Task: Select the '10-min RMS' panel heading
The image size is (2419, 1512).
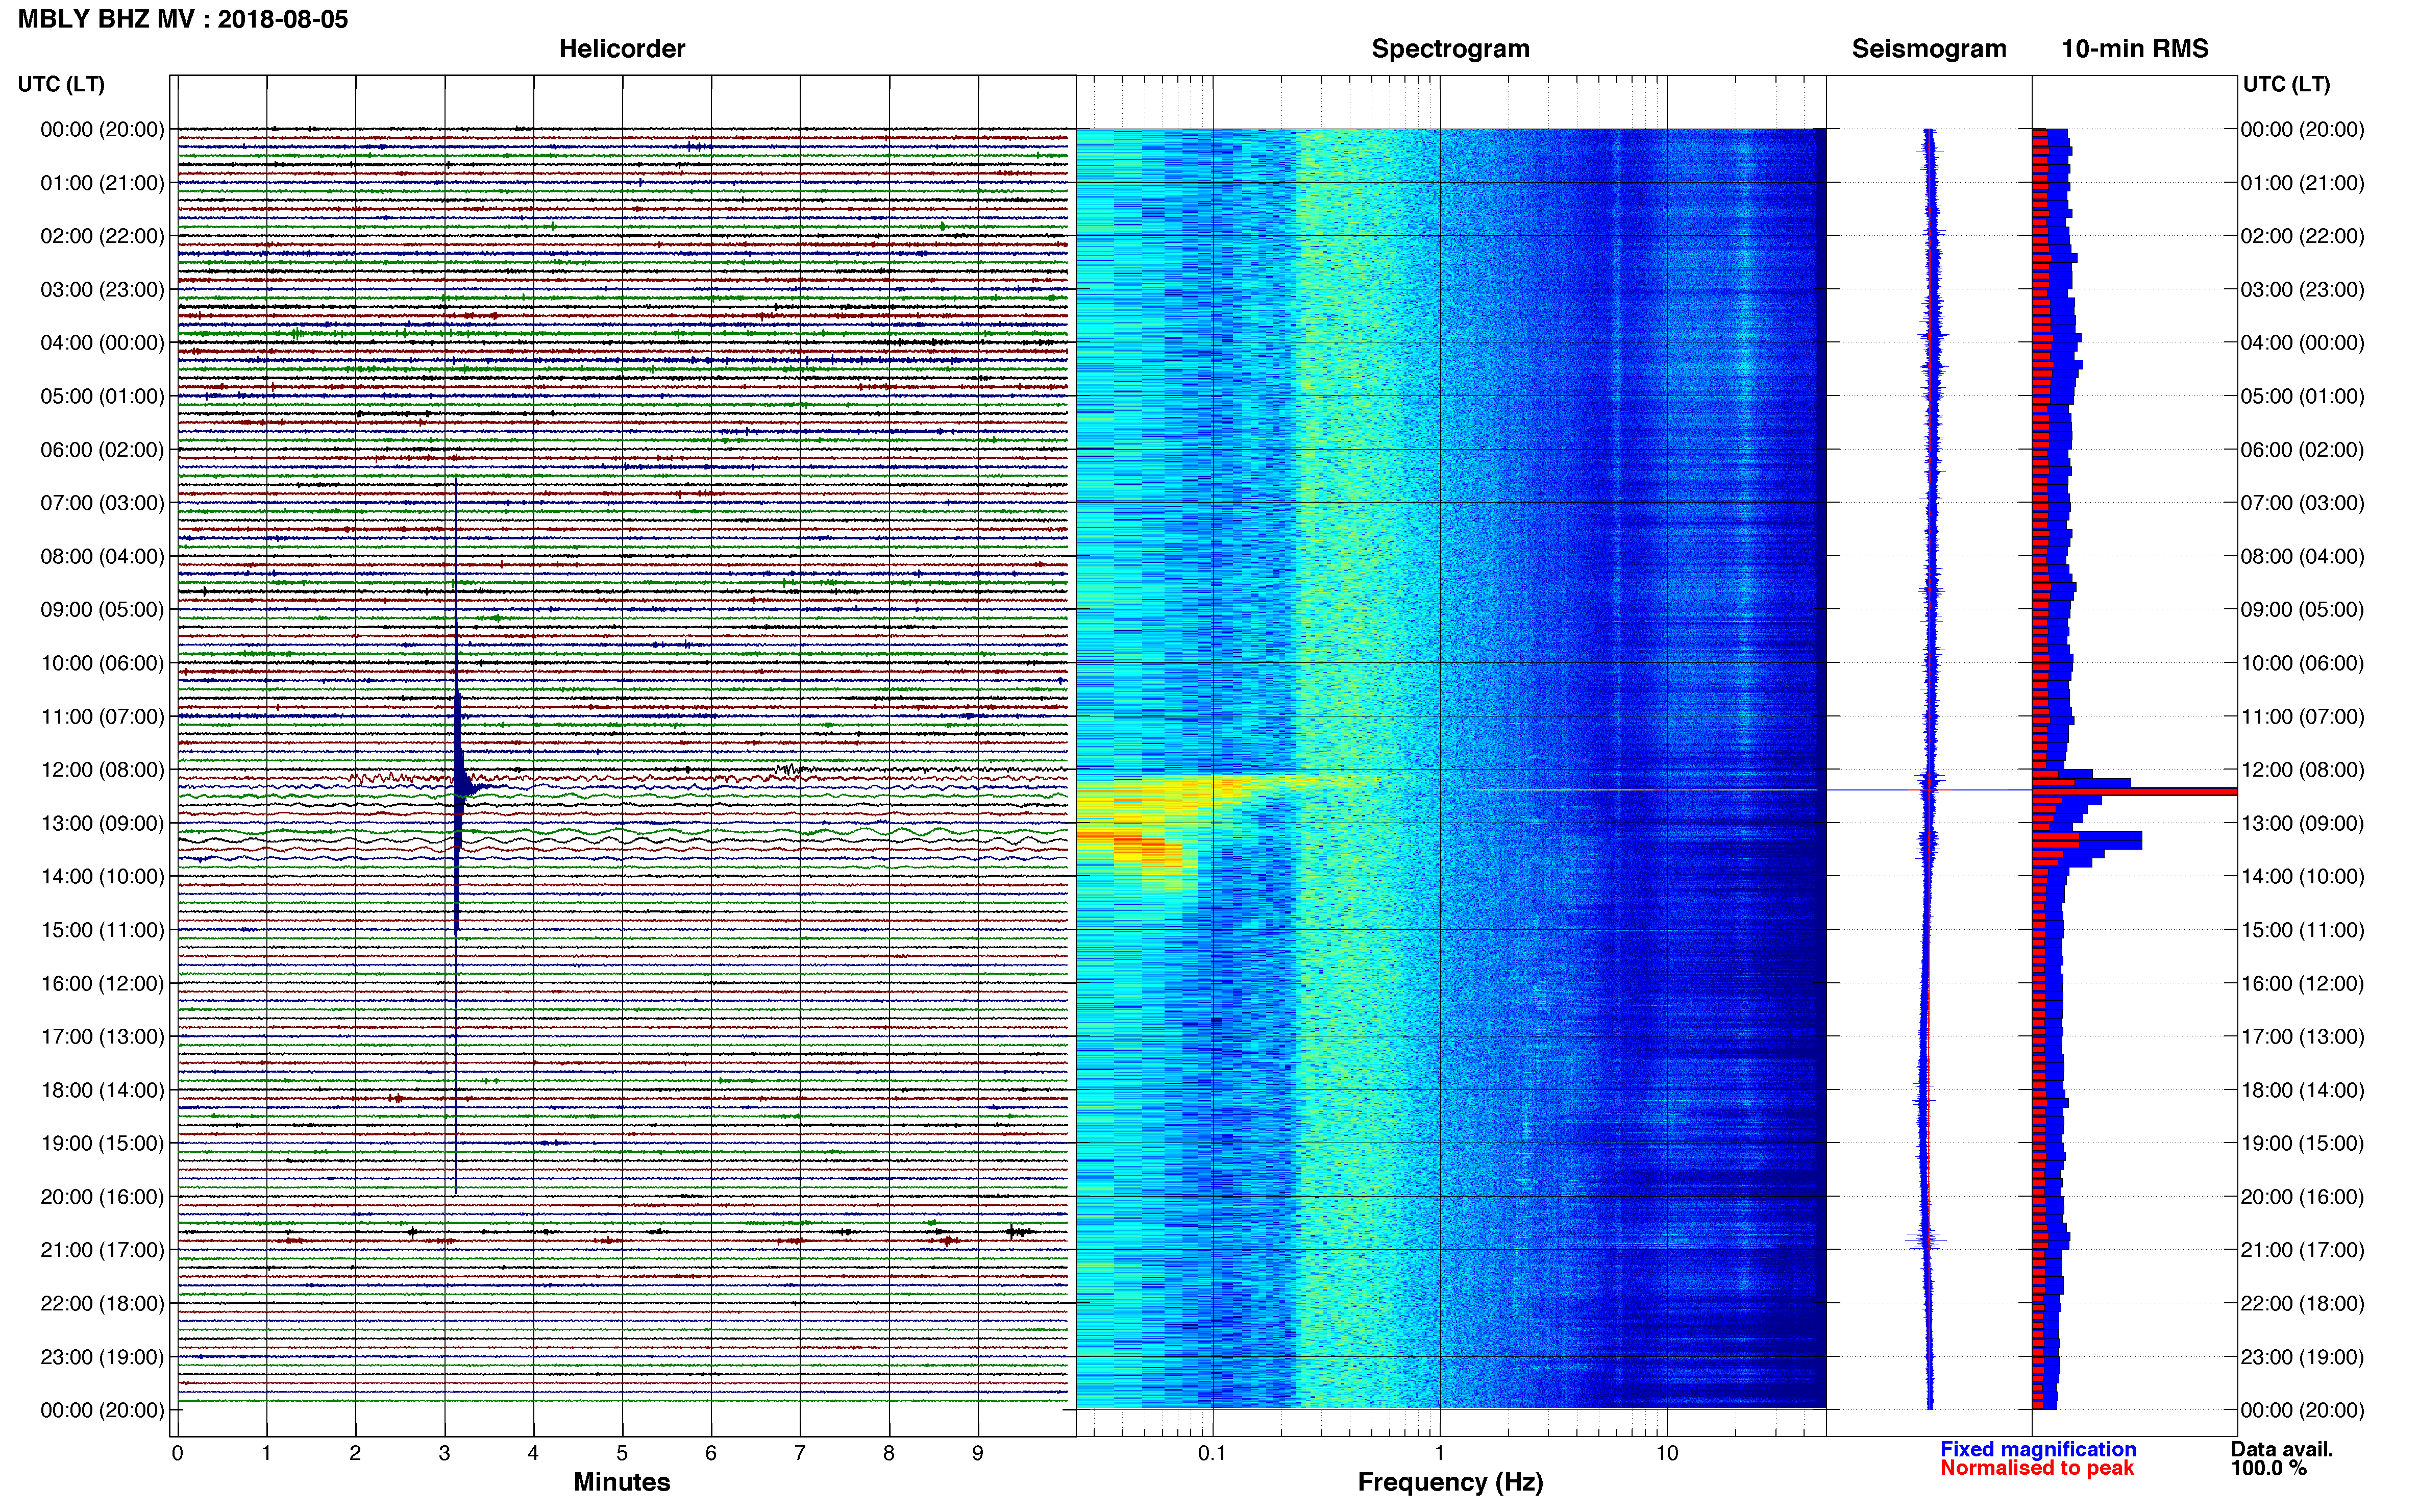Action: coord(2135,48)
